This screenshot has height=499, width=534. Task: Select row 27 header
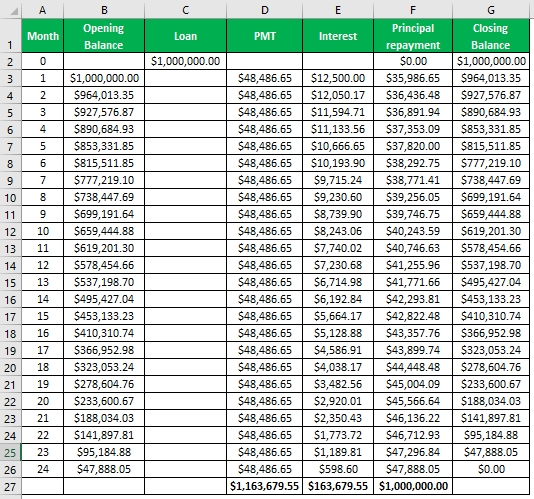click(11, 486)
